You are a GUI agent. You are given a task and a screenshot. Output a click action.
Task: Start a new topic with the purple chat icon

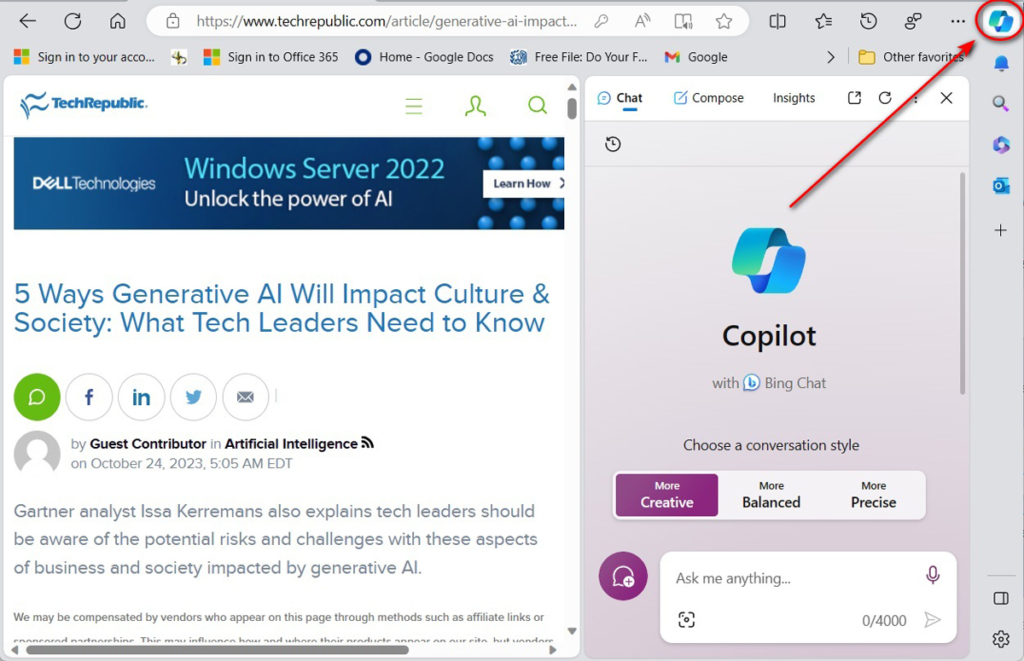click(623, 575)
